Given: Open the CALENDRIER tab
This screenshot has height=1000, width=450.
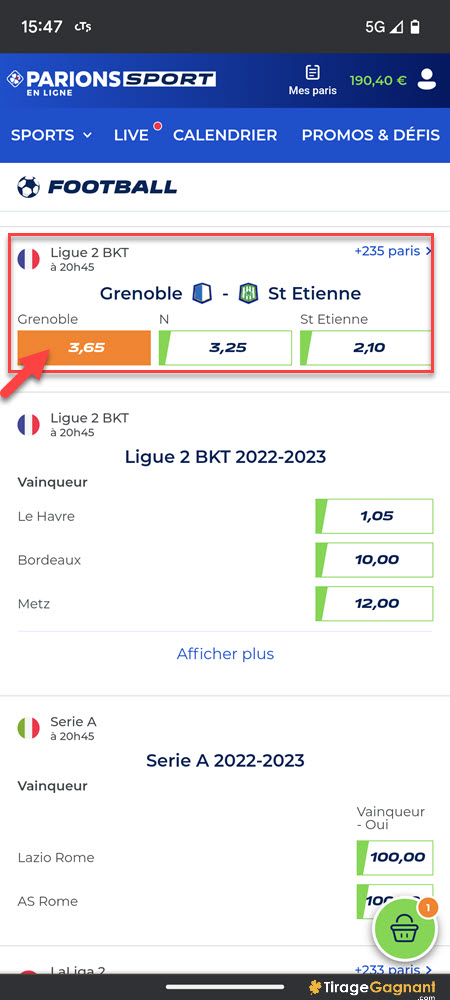Looking at the screenshot, I should point(225,135).
